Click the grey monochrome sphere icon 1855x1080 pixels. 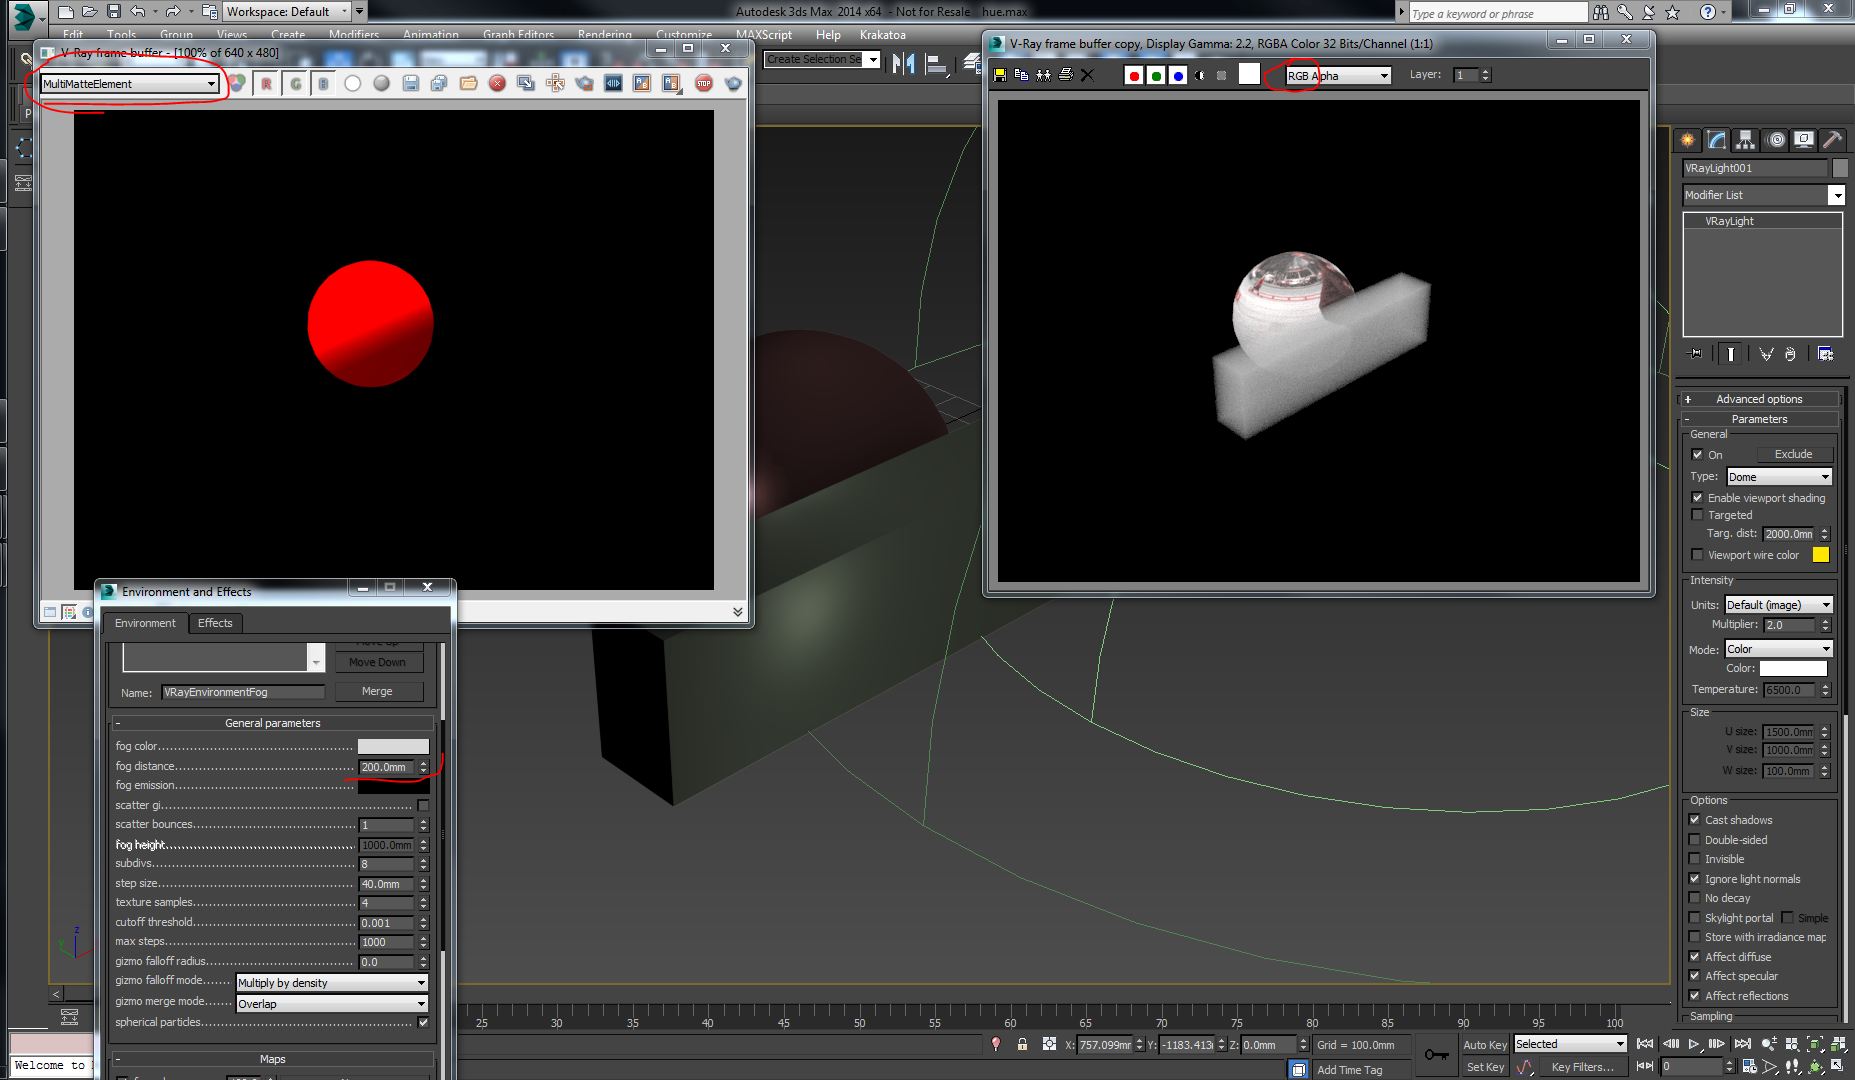click(381, 84)
